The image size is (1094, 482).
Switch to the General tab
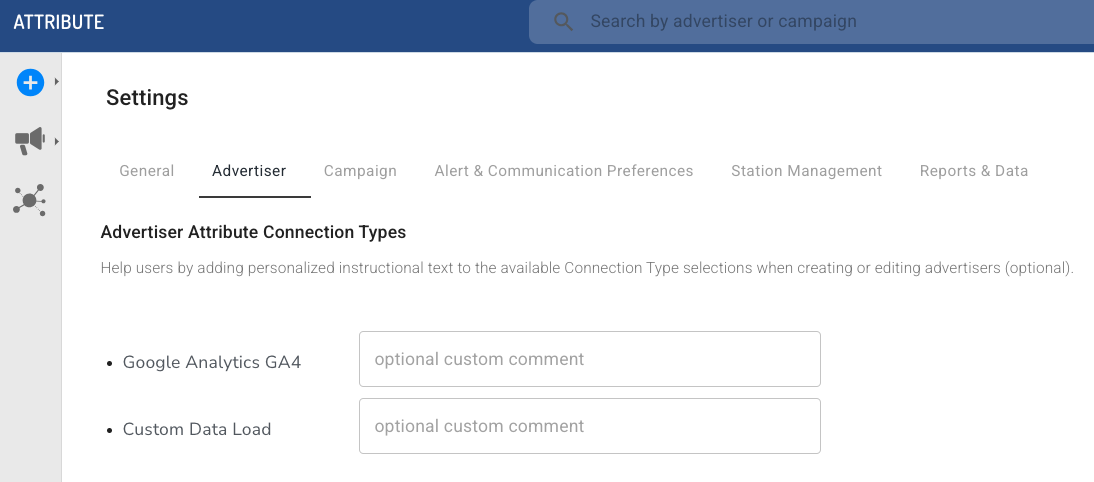point(147,171)
